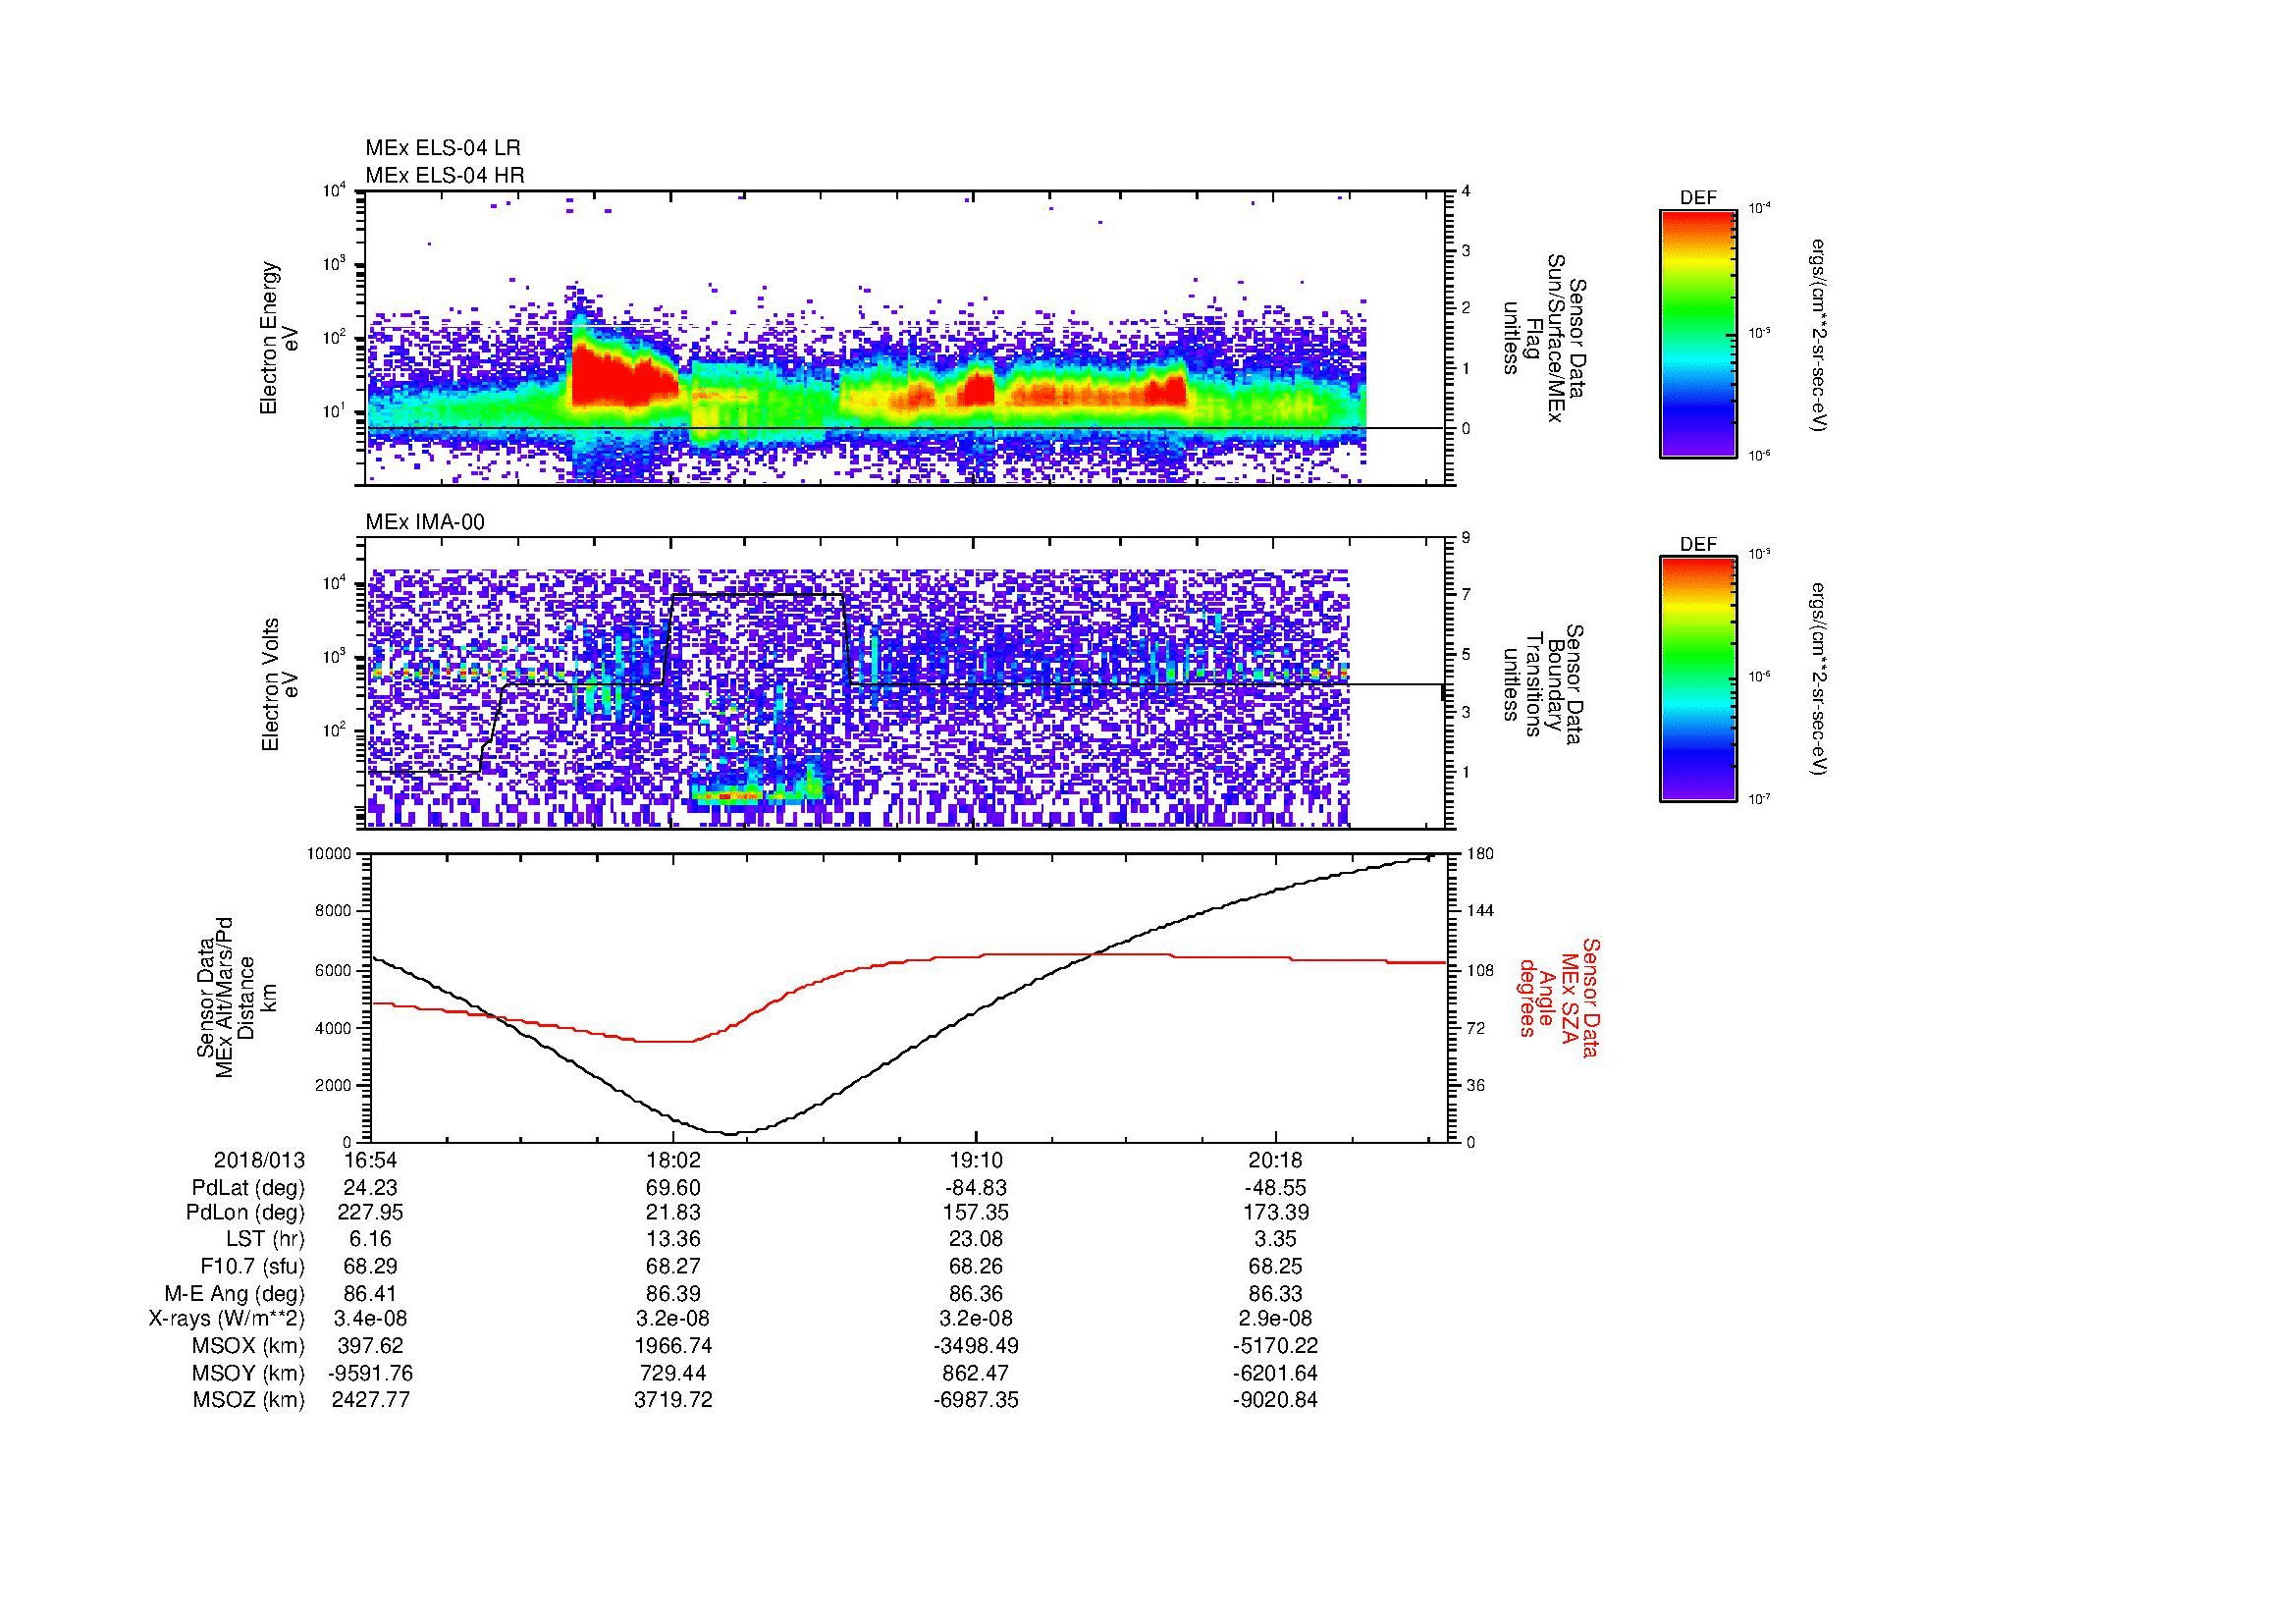Click the red 'MEx SZA Angle degrees' axis label
2296x1623 pixels.
(1559, 997)
